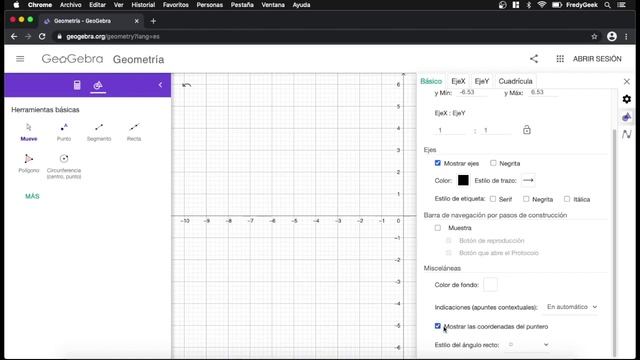
Task: Open graphics view properties icon
Action: click(x=627, y=117)
